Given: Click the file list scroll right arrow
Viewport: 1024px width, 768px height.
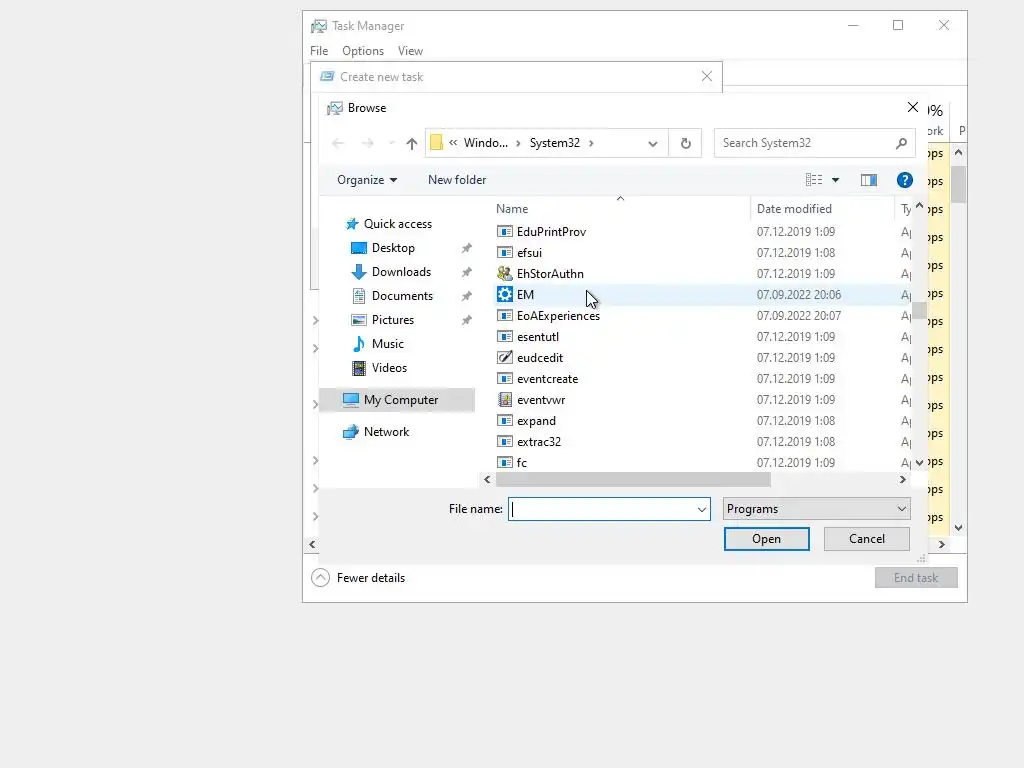Looking at the screenshot, I should click(903, 480).
